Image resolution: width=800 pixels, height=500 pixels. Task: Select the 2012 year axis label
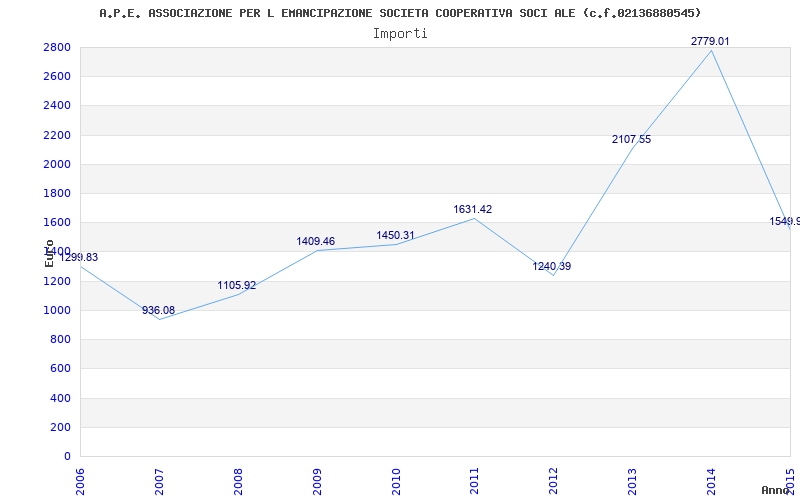pos(553,482)
